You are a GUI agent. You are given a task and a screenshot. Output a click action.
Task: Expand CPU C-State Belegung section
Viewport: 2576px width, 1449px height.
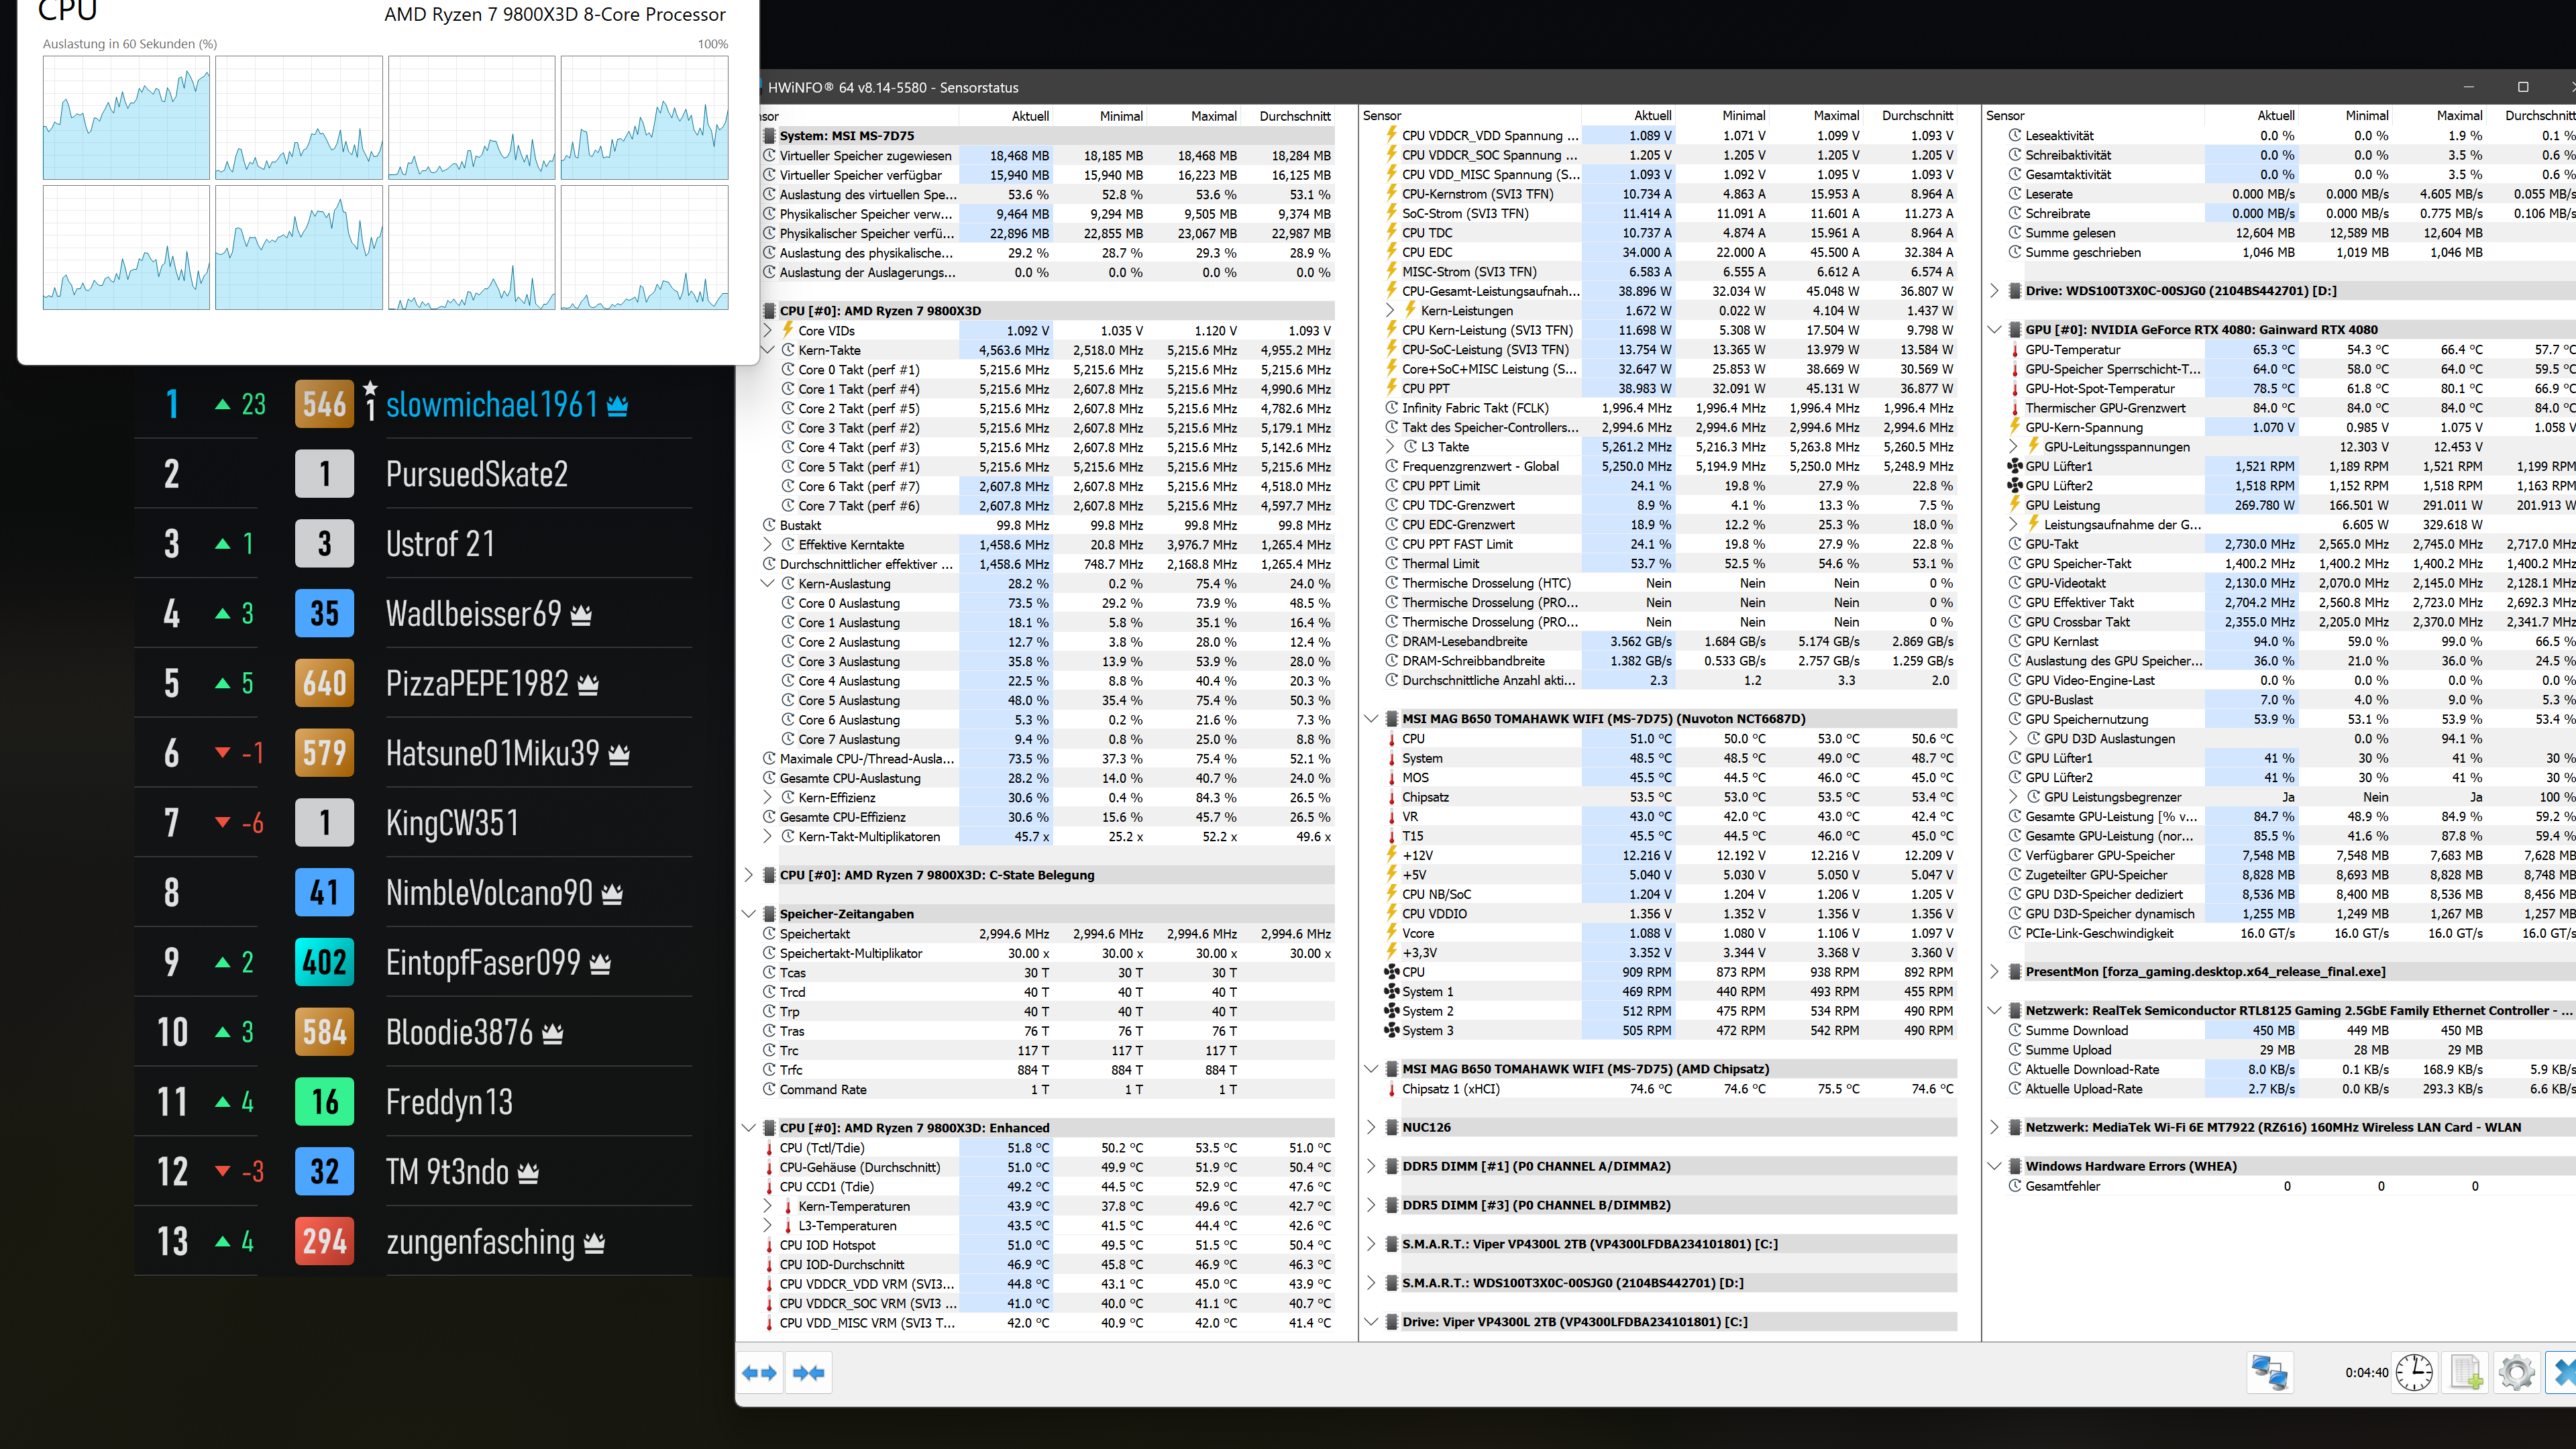click(x=748, y=875)
